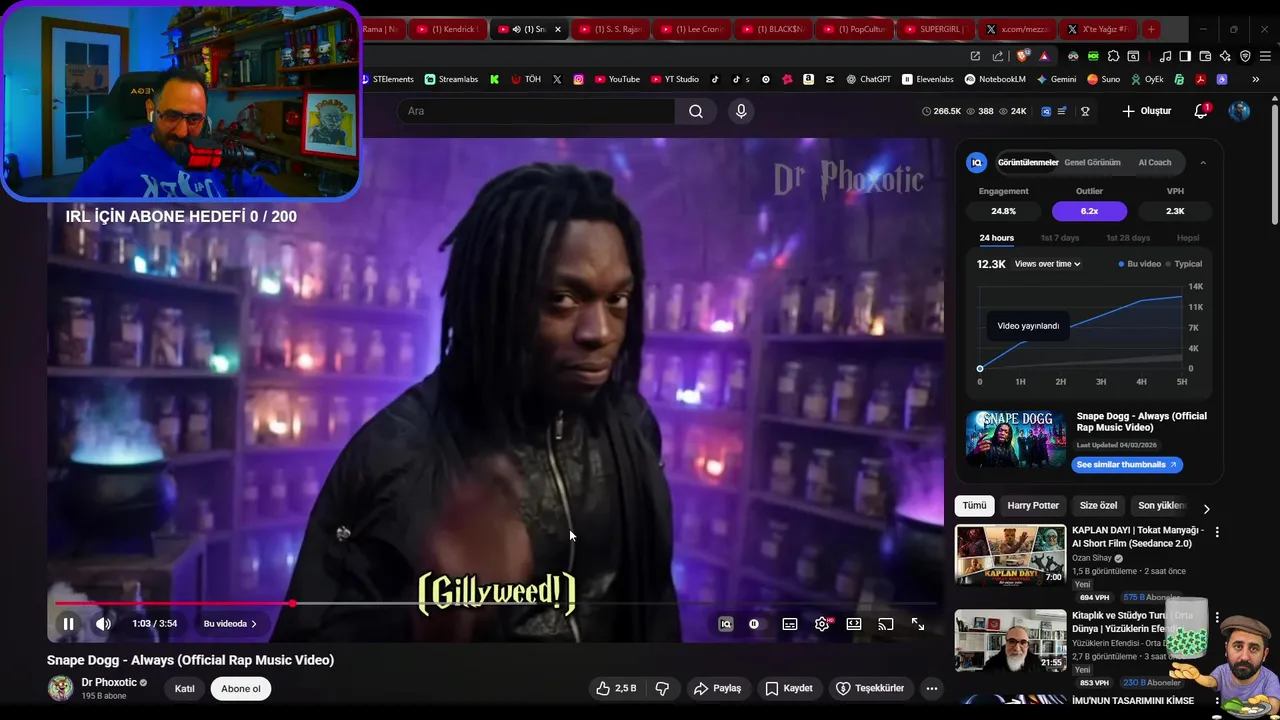Save video with Kaydet button

click(x=790, y=688)
